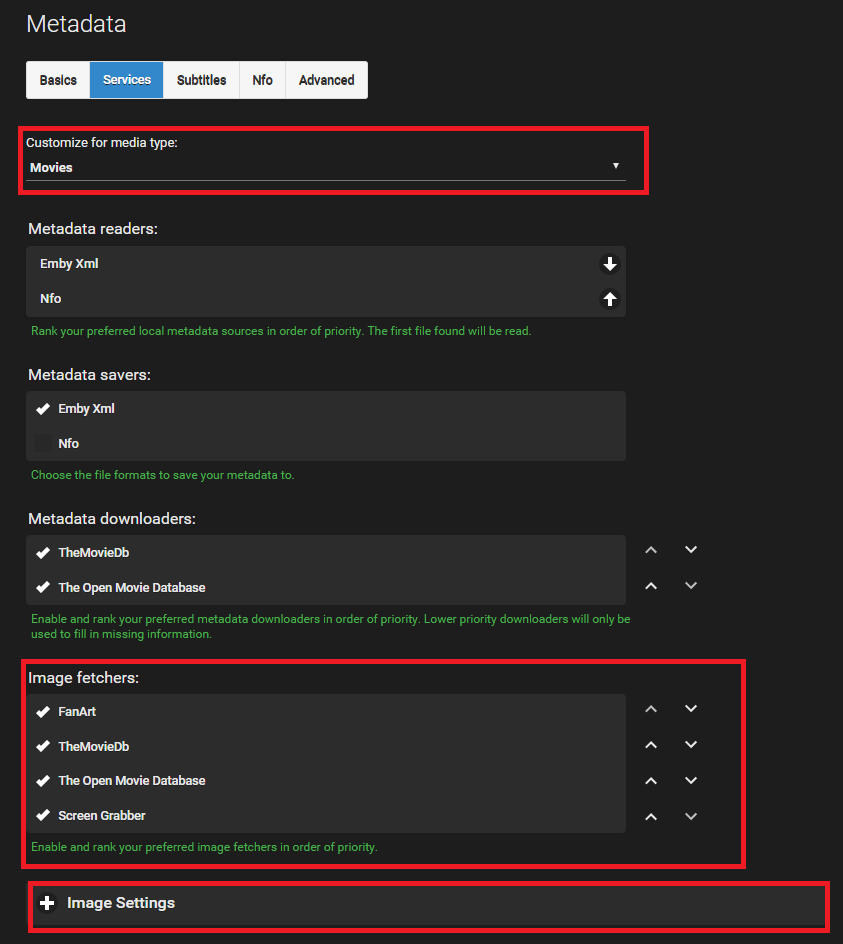Uncheck Emby Xml metadata saver
843x944 pixels.
coord(43,409)
